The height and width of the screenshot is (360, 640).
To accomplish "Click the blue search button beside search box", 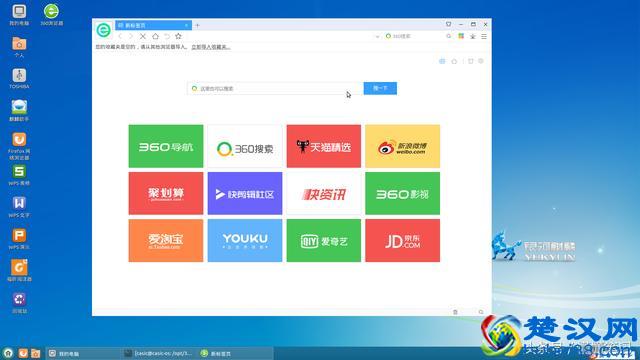I will pos(380,89).
